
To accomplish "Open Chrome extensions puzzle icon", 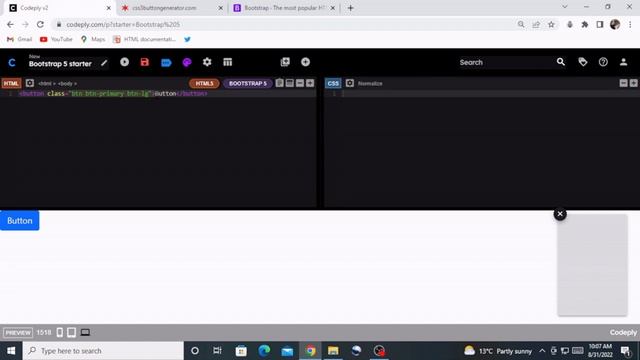I will coord(584,24).
